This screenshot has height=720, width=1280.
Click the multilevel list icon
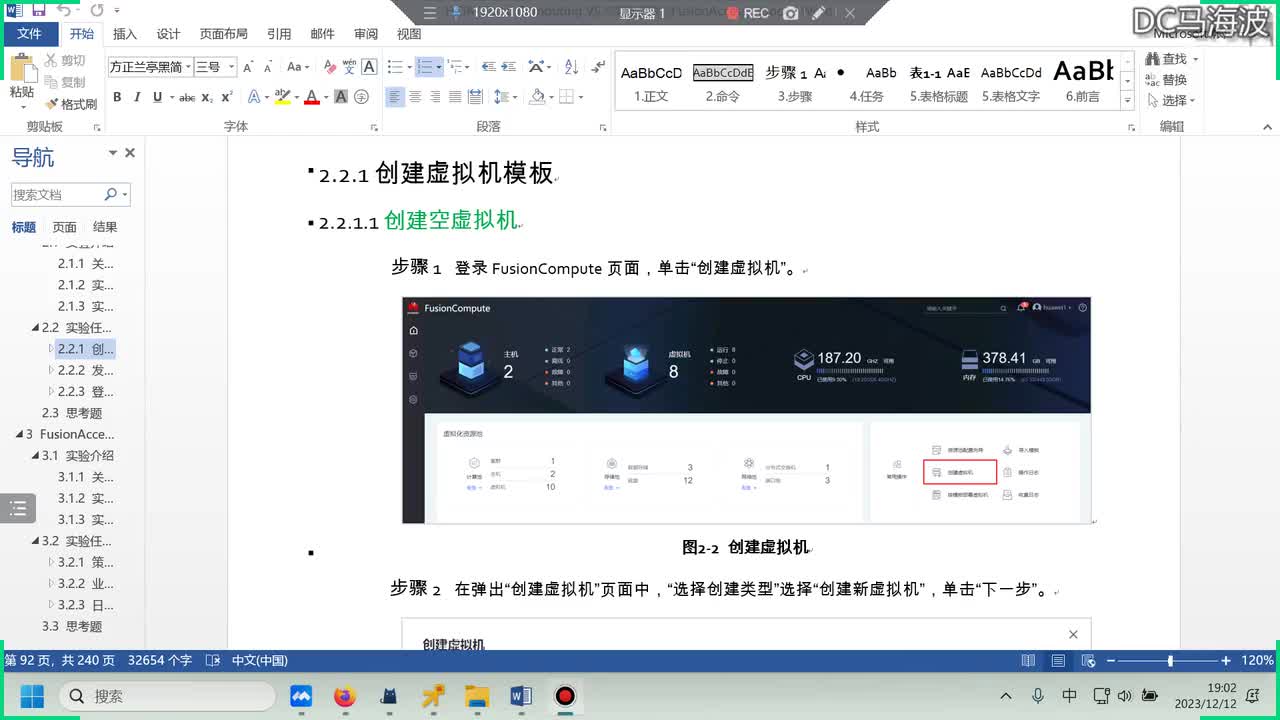pos(454,67)
